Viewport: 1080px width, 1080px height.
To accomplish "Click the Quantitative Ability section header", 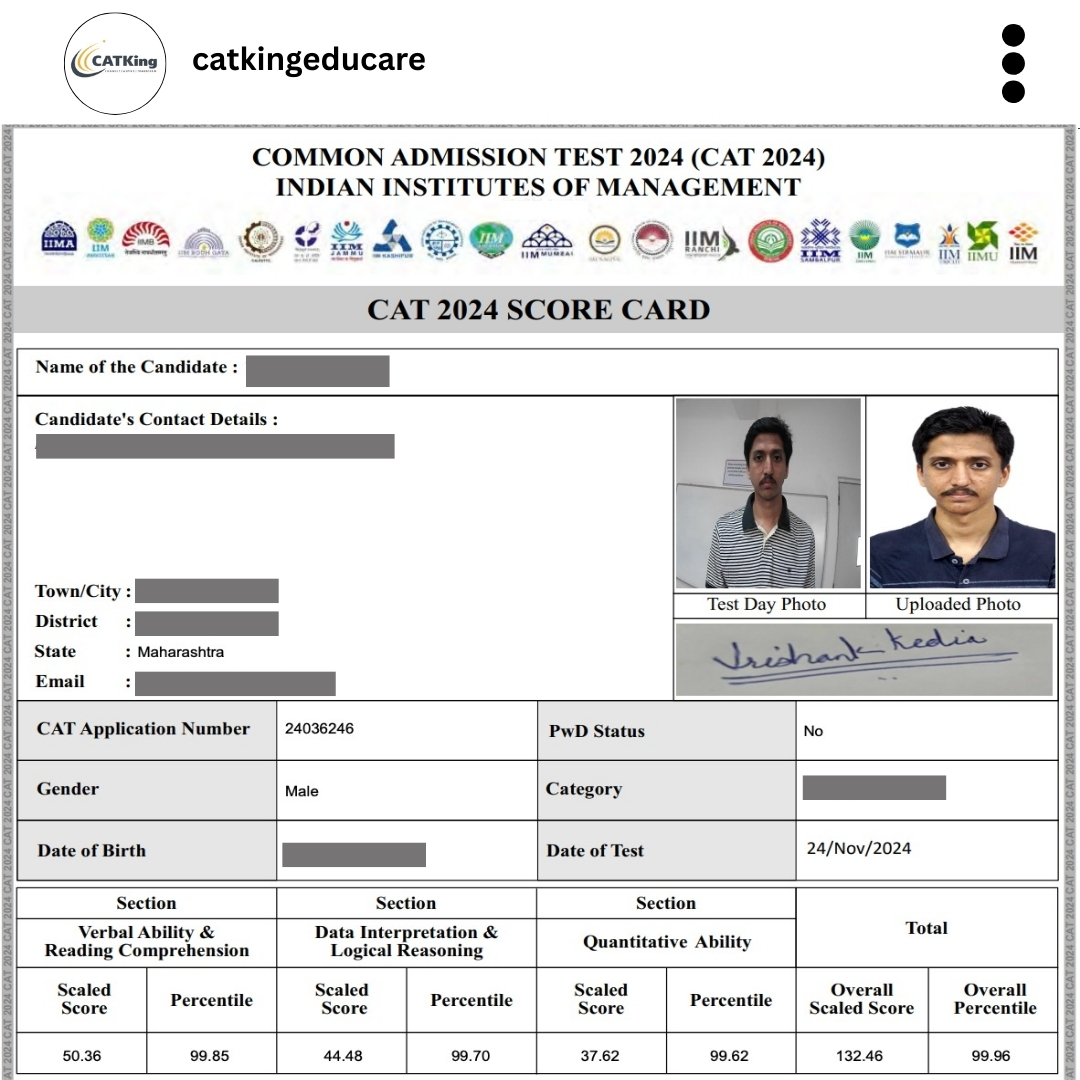I will pyautogui.click(x=667, y=942).
